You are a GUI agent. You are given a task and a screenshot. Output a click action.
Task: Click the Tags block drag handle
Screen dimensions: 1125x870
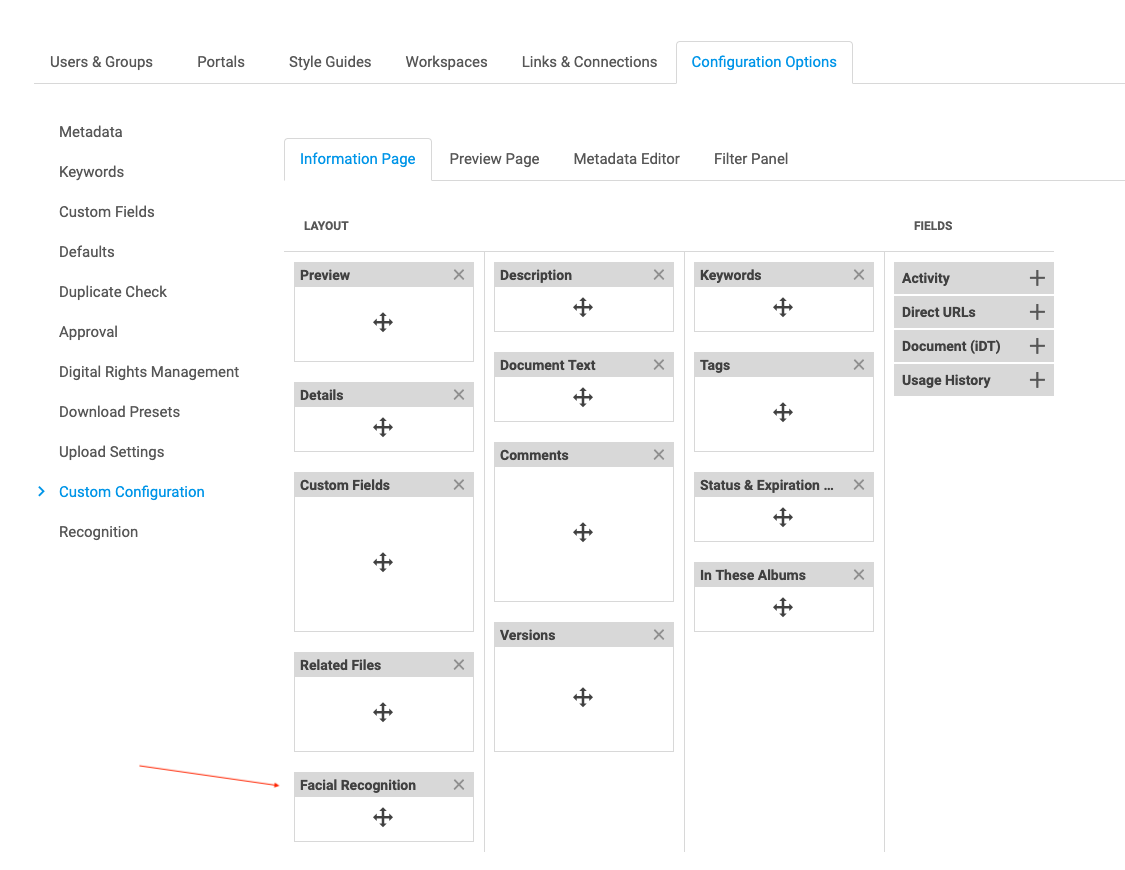pyautogui.click(x=783, y=412)
